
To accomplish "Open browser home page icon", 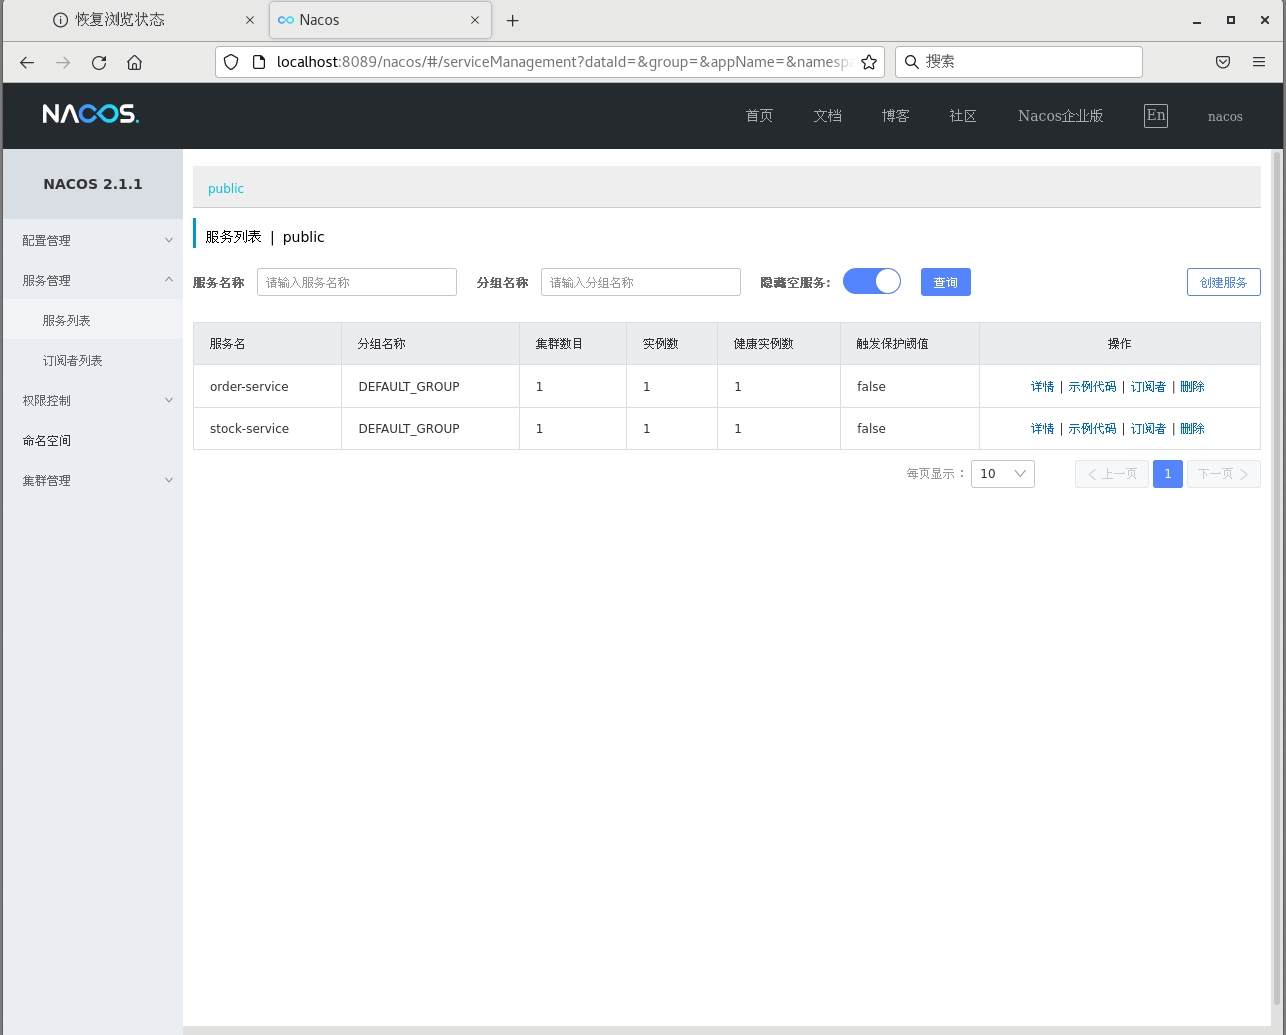I will (135, 62).
